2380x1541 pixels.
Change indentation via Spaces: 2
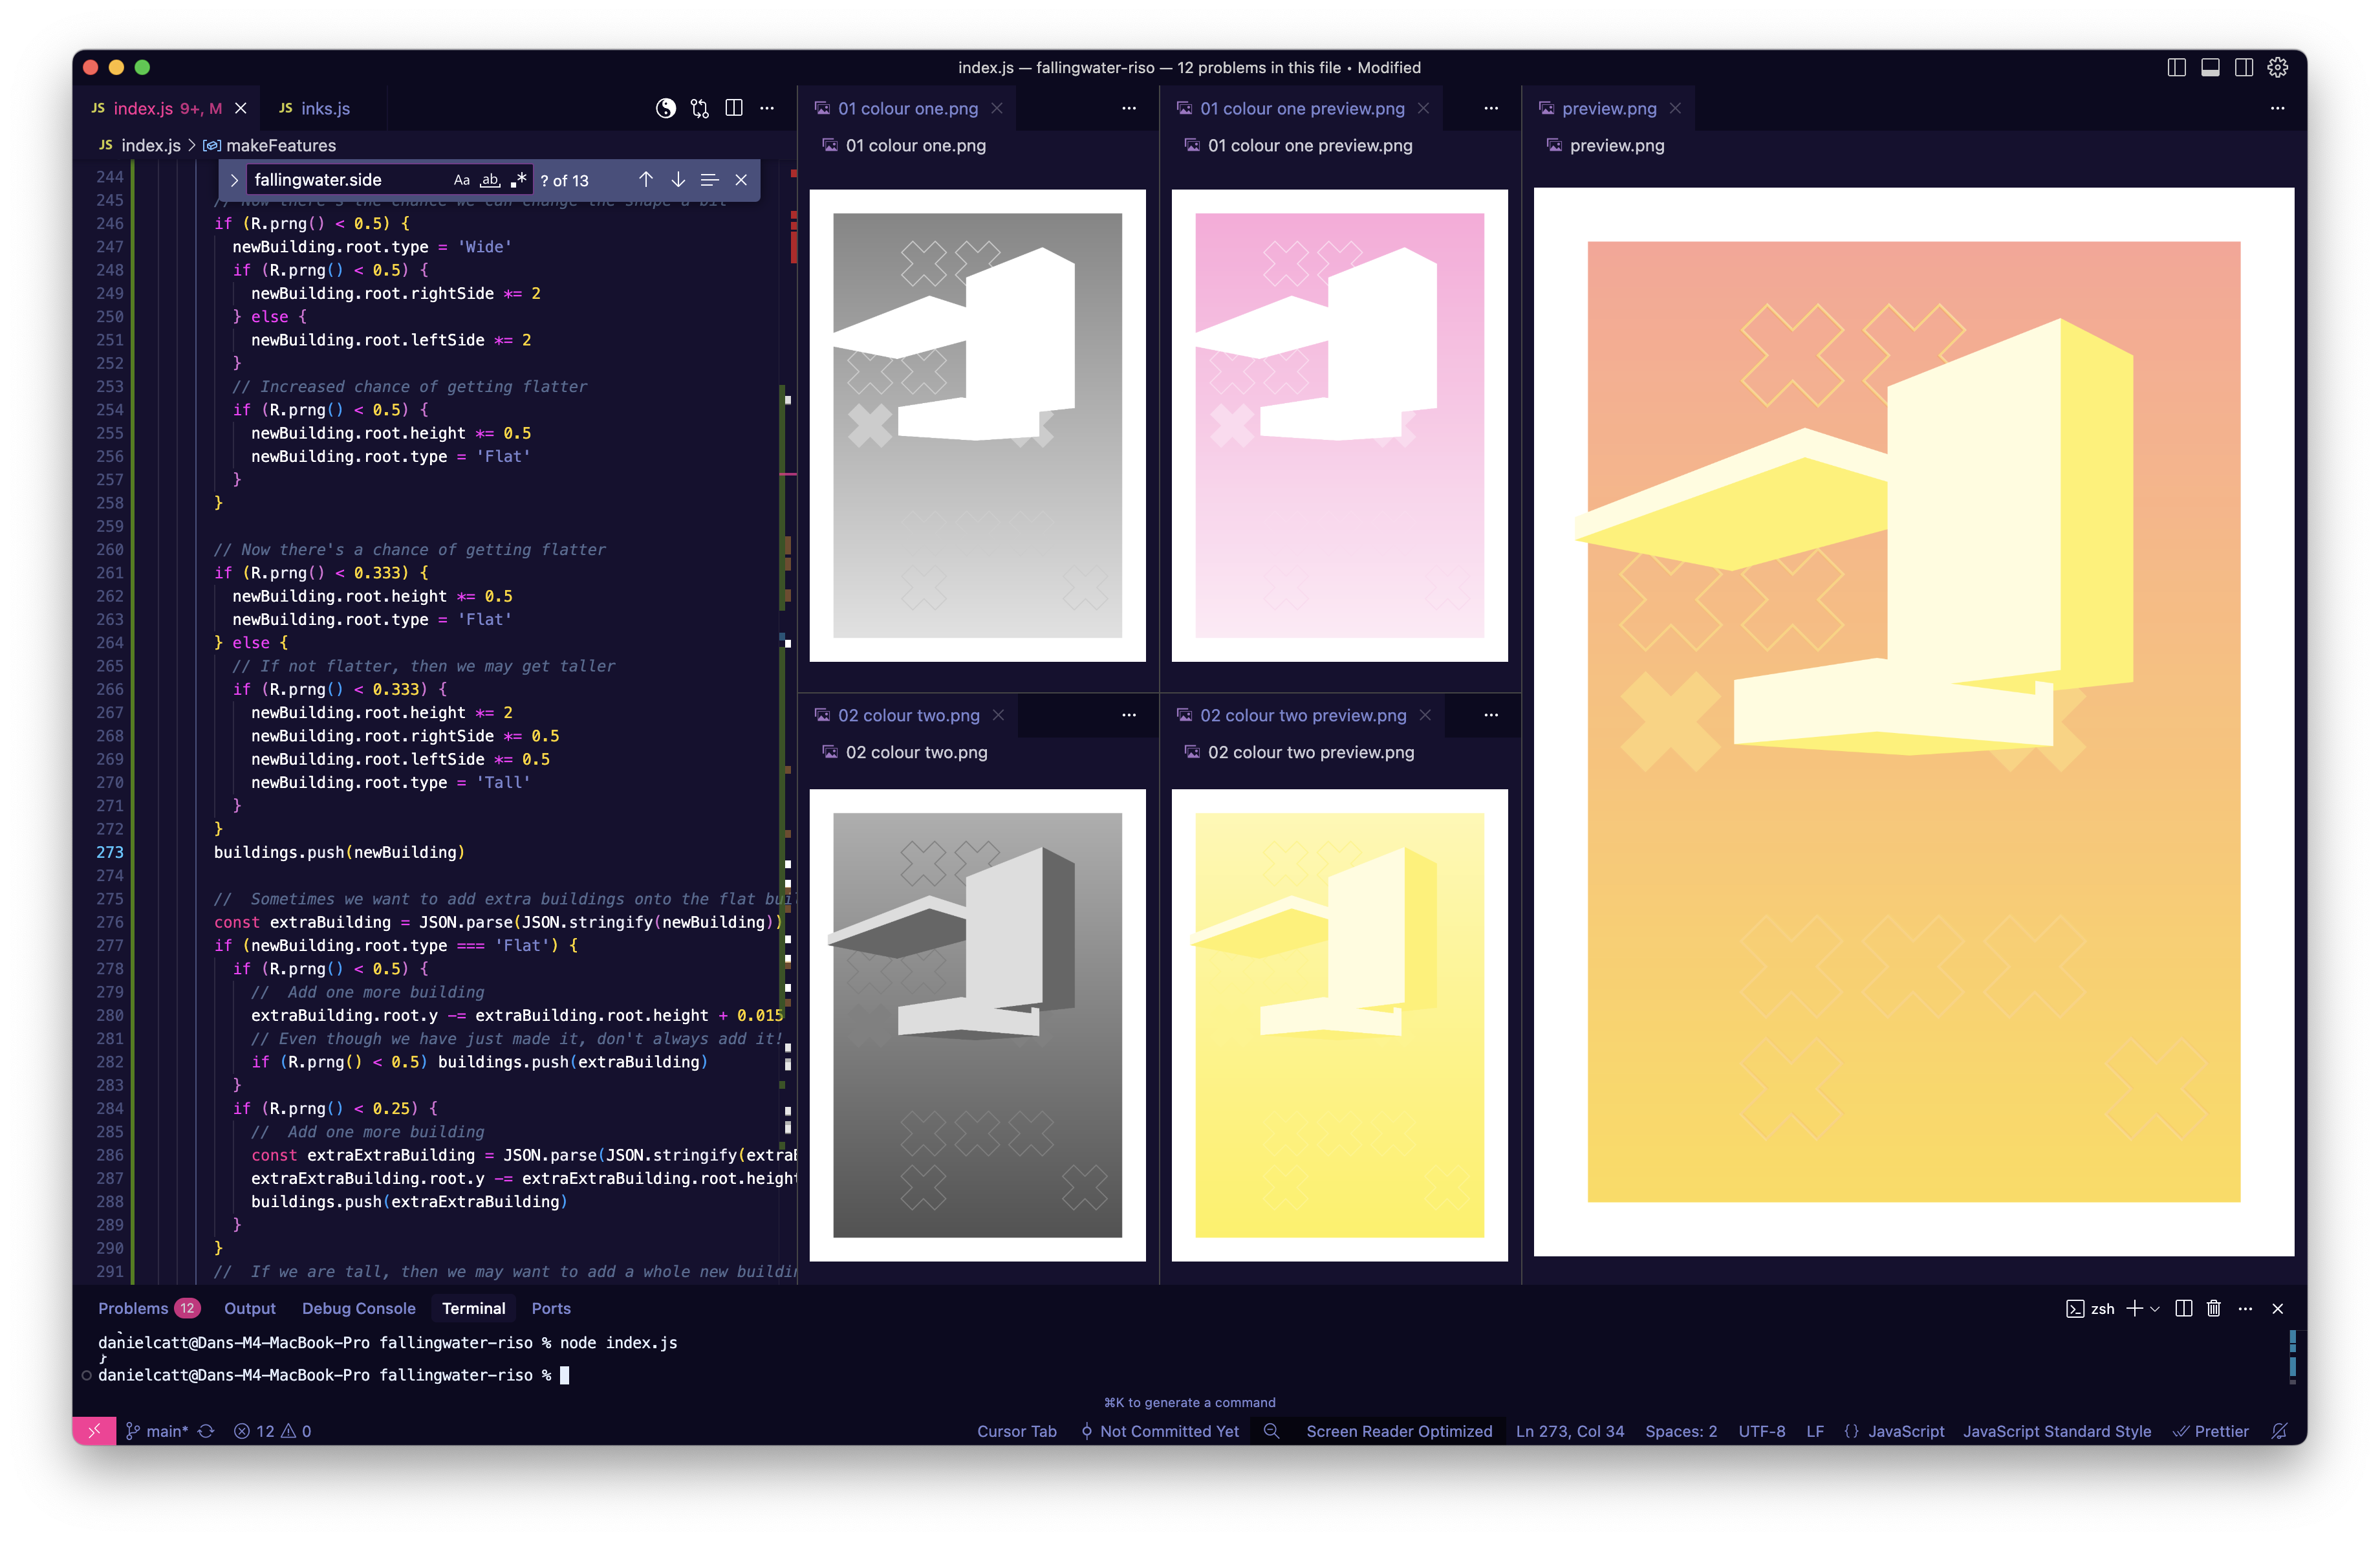pos(1681,1431)
